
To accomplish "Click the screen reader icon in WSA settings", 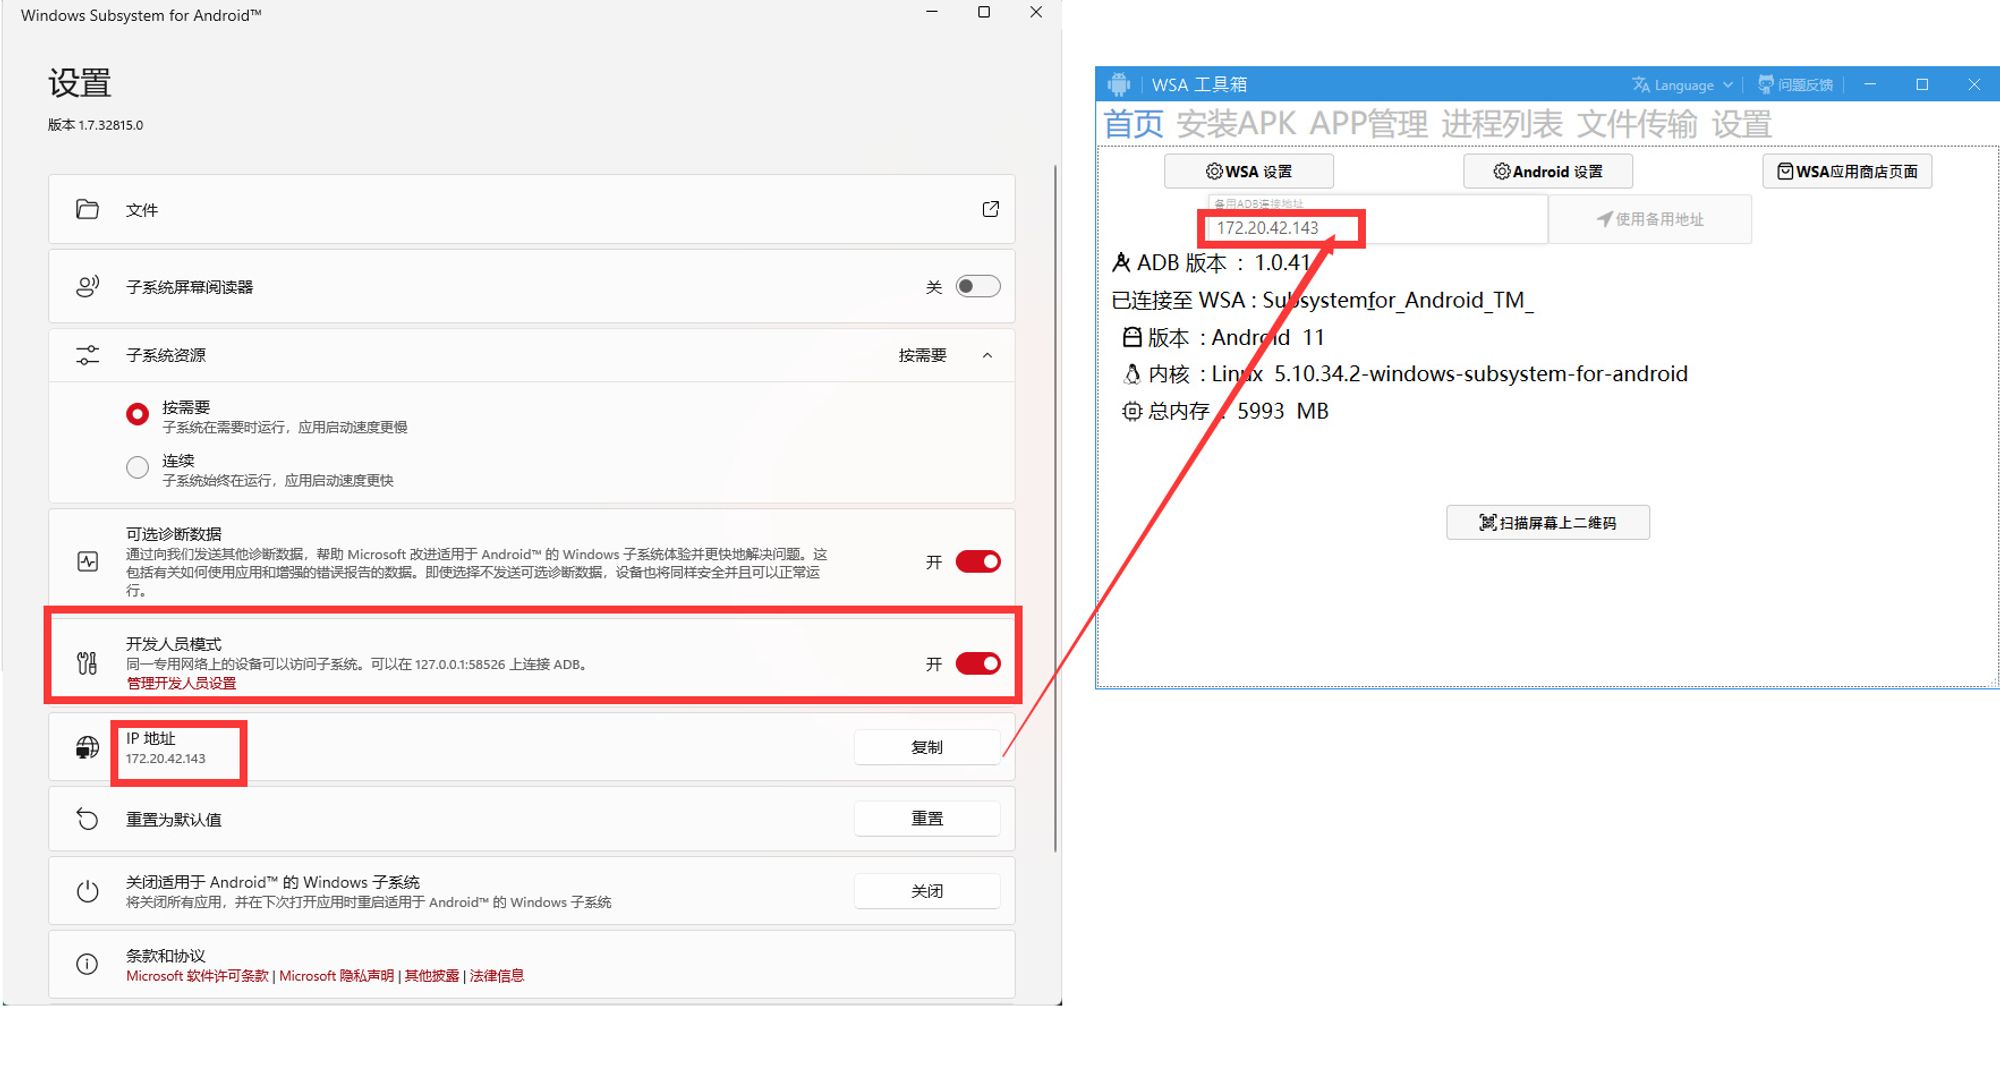I will [x=88, y=287].
